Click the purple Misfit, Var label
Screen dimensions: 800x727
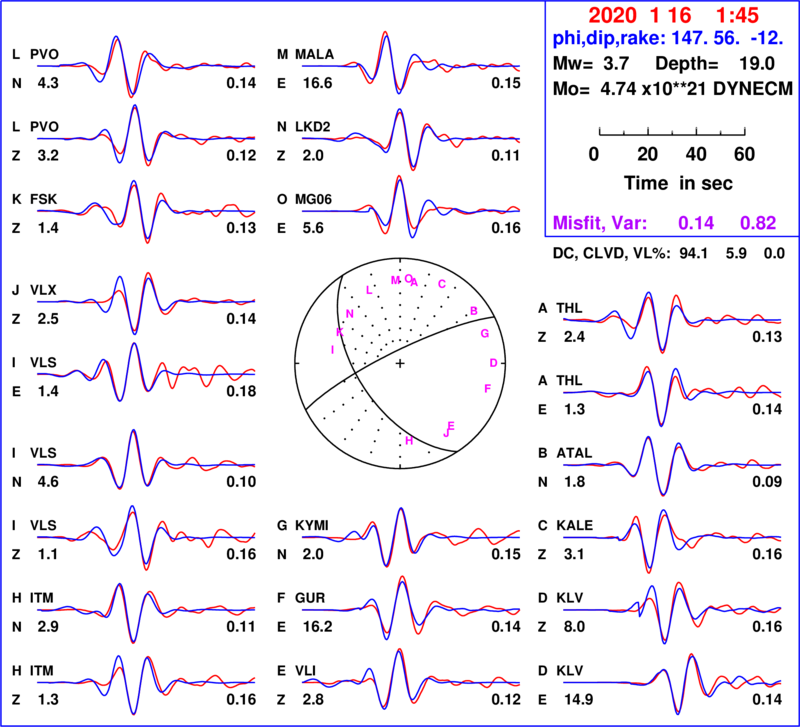click(x=600, y=223)
